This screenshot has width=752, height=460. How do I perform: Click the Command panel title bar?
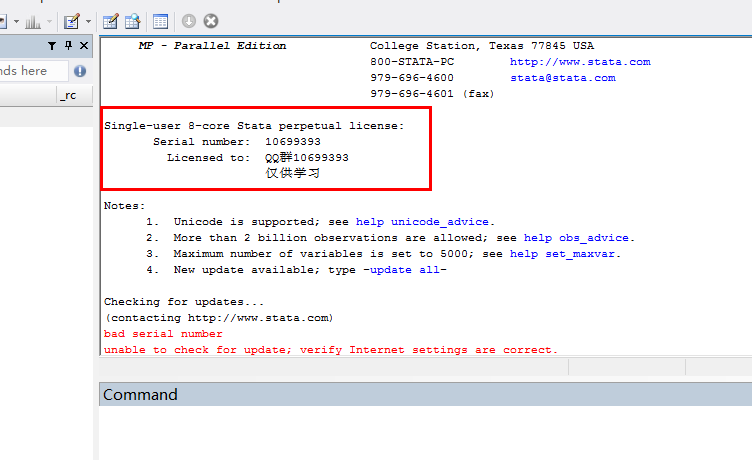[x=425, y=394]
